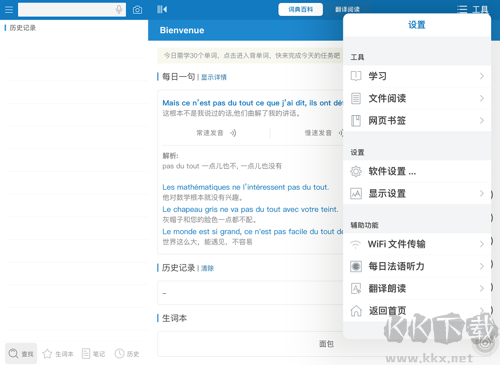500x365 pixels.
Task: Click the 面包 vocabulary word entry
Action: pos(326,344)
